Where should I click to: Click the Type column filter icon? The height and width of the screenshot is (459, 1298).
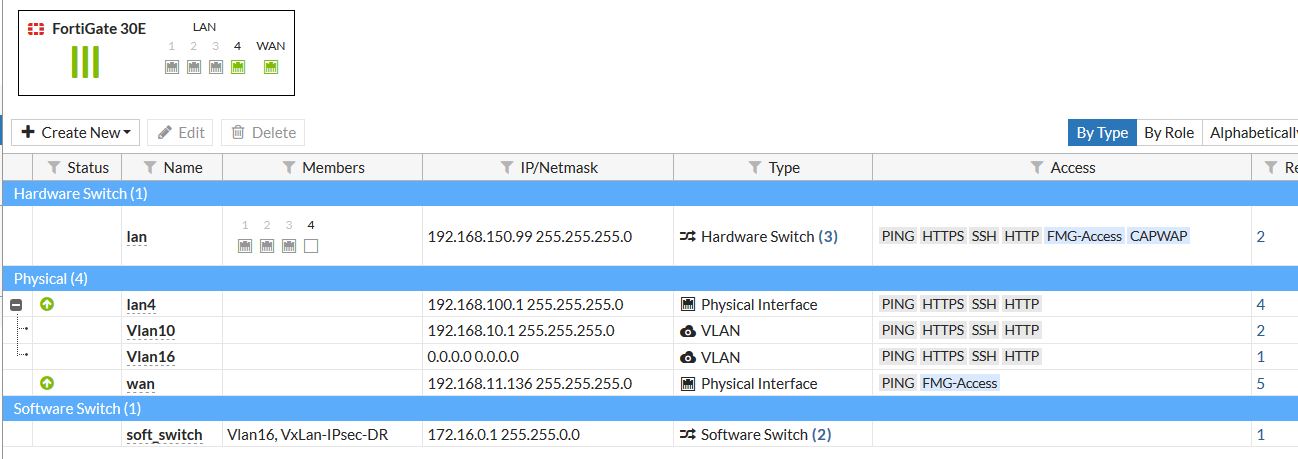tap(755, 168)
